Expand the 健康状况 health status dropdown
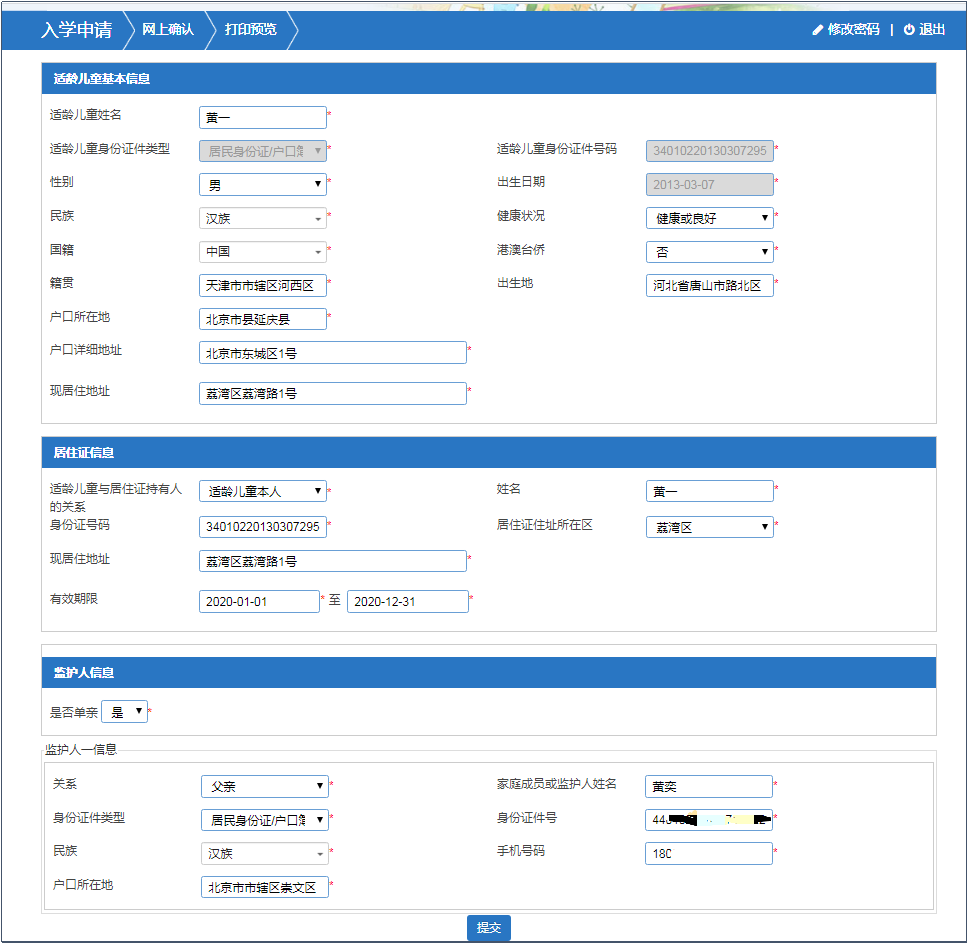The image size is (968, 944). point(709,218)
